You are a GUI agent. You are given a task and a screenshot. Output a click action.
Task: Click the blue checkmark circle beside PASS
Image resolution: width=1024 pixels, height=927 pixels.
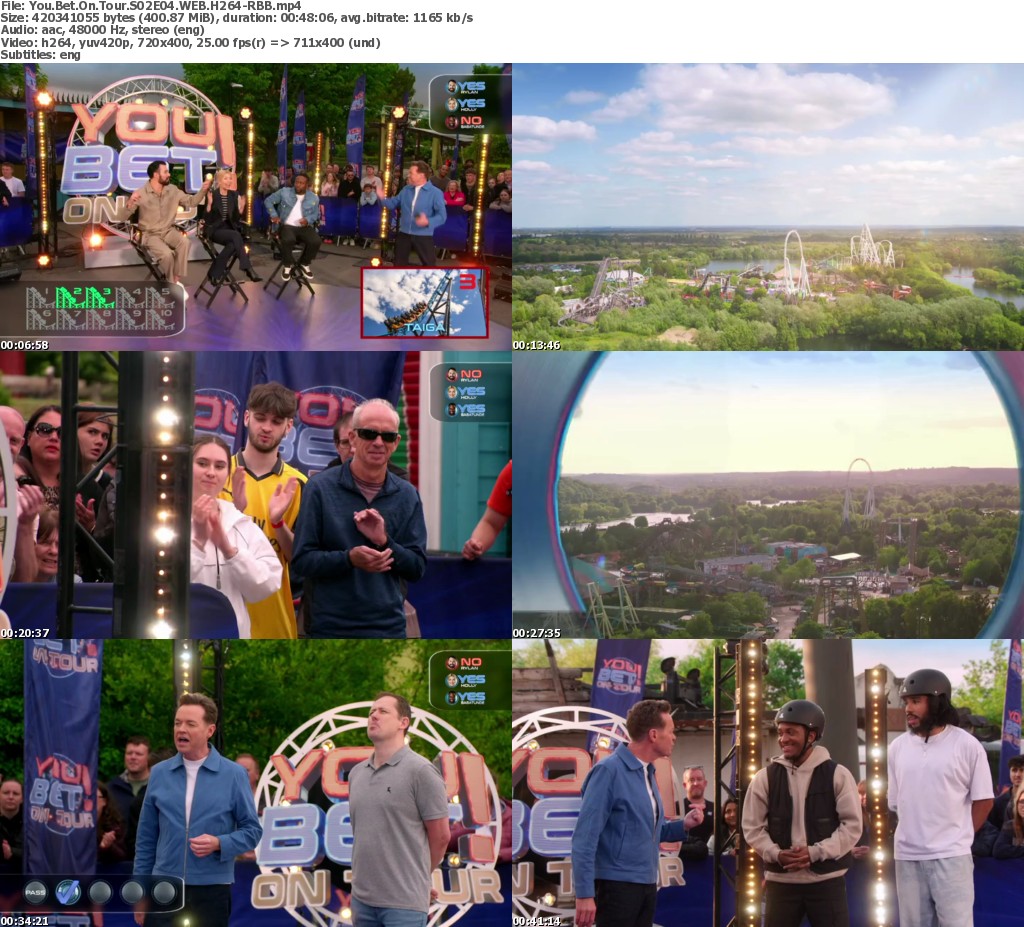click(68, 891)
